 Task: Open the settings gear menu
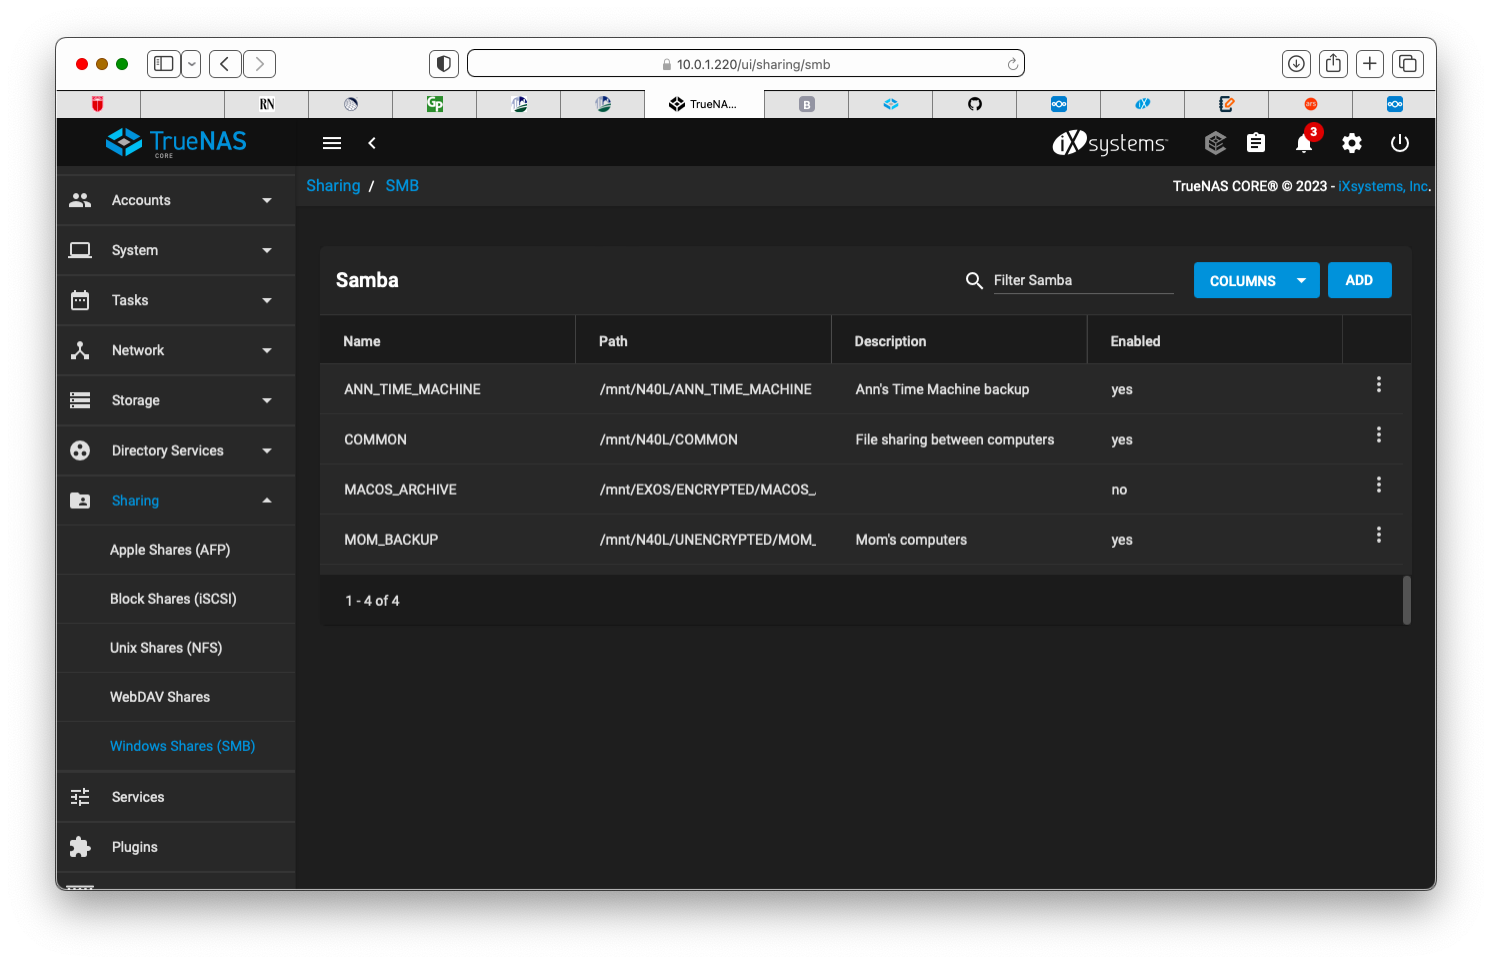pos(1352,143)
